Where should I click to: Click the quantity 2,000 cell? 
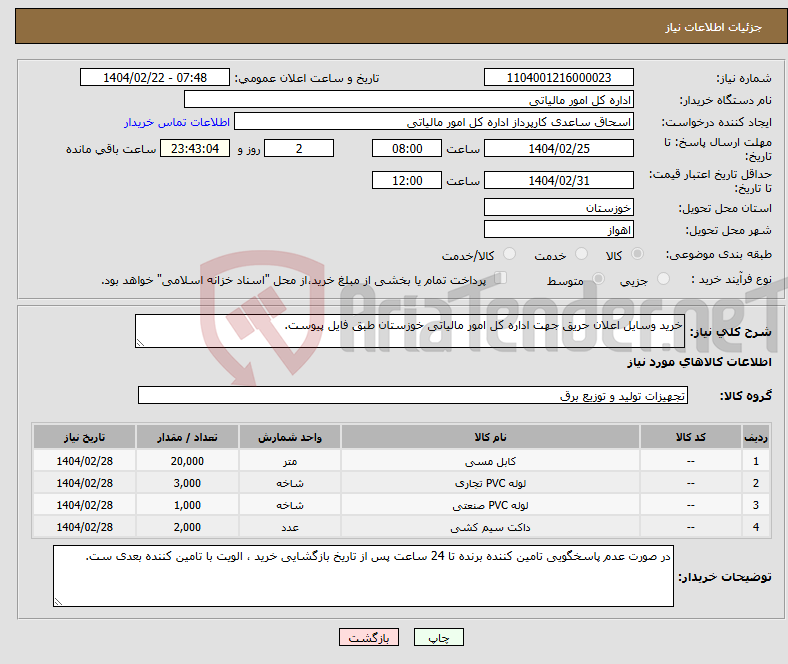[187, 527]
